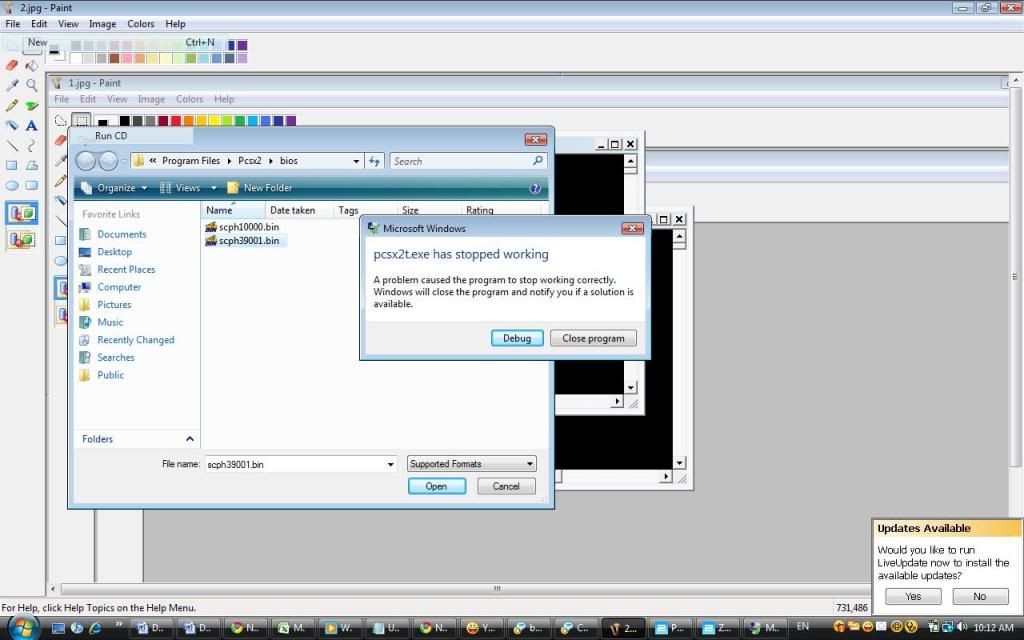
Task: Select the Rounded Rectangle tool
Action: pyautogui.click(x=31, y=185)
